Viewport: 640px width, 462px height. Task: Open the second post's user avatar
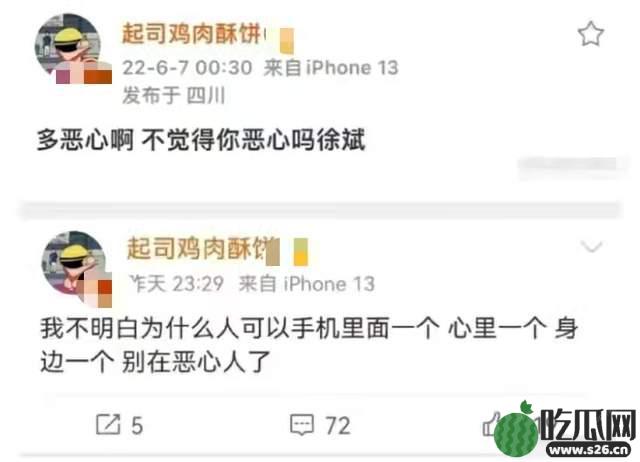[x=76, y=268]
